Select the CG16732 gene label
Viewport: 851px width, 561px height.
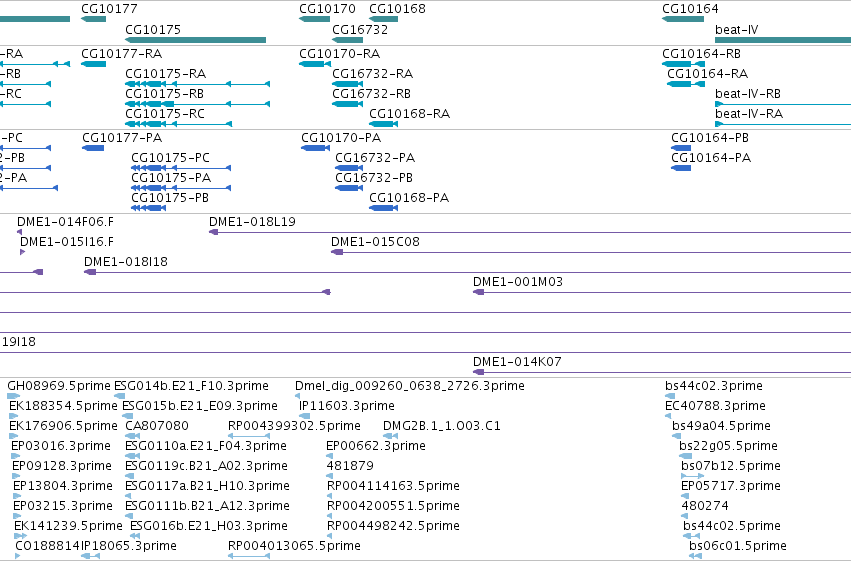pyautogui.click(x=360, y=30)
